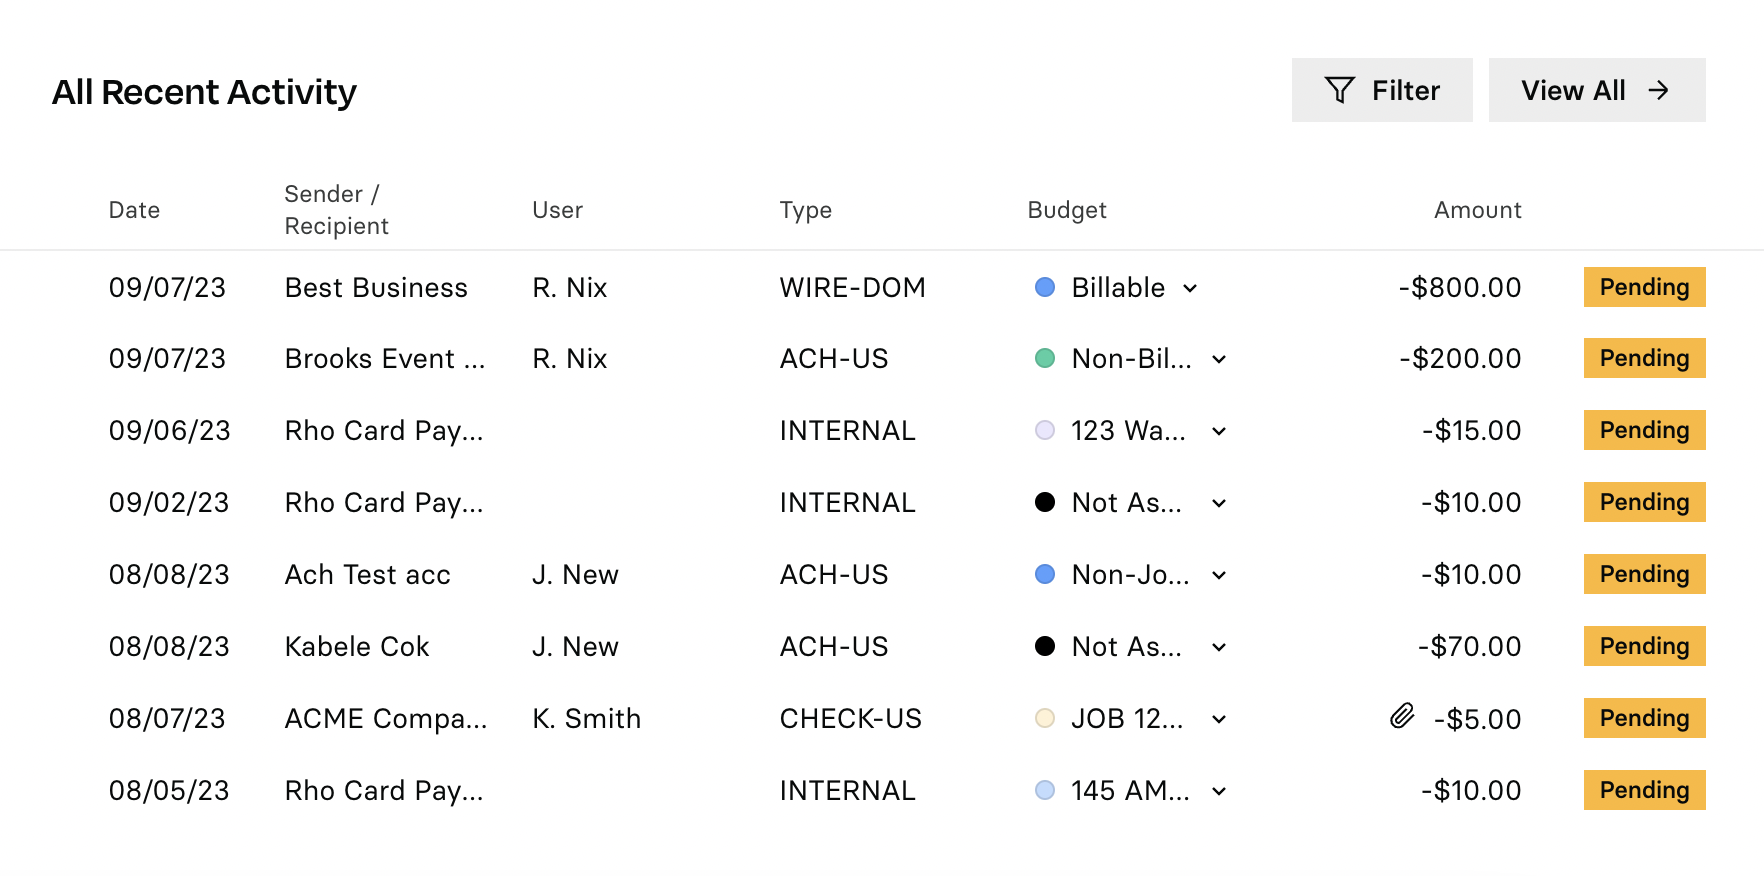Click Pending badge on Best Business row
1764x876 pixels.
[x=1644, y=287]
